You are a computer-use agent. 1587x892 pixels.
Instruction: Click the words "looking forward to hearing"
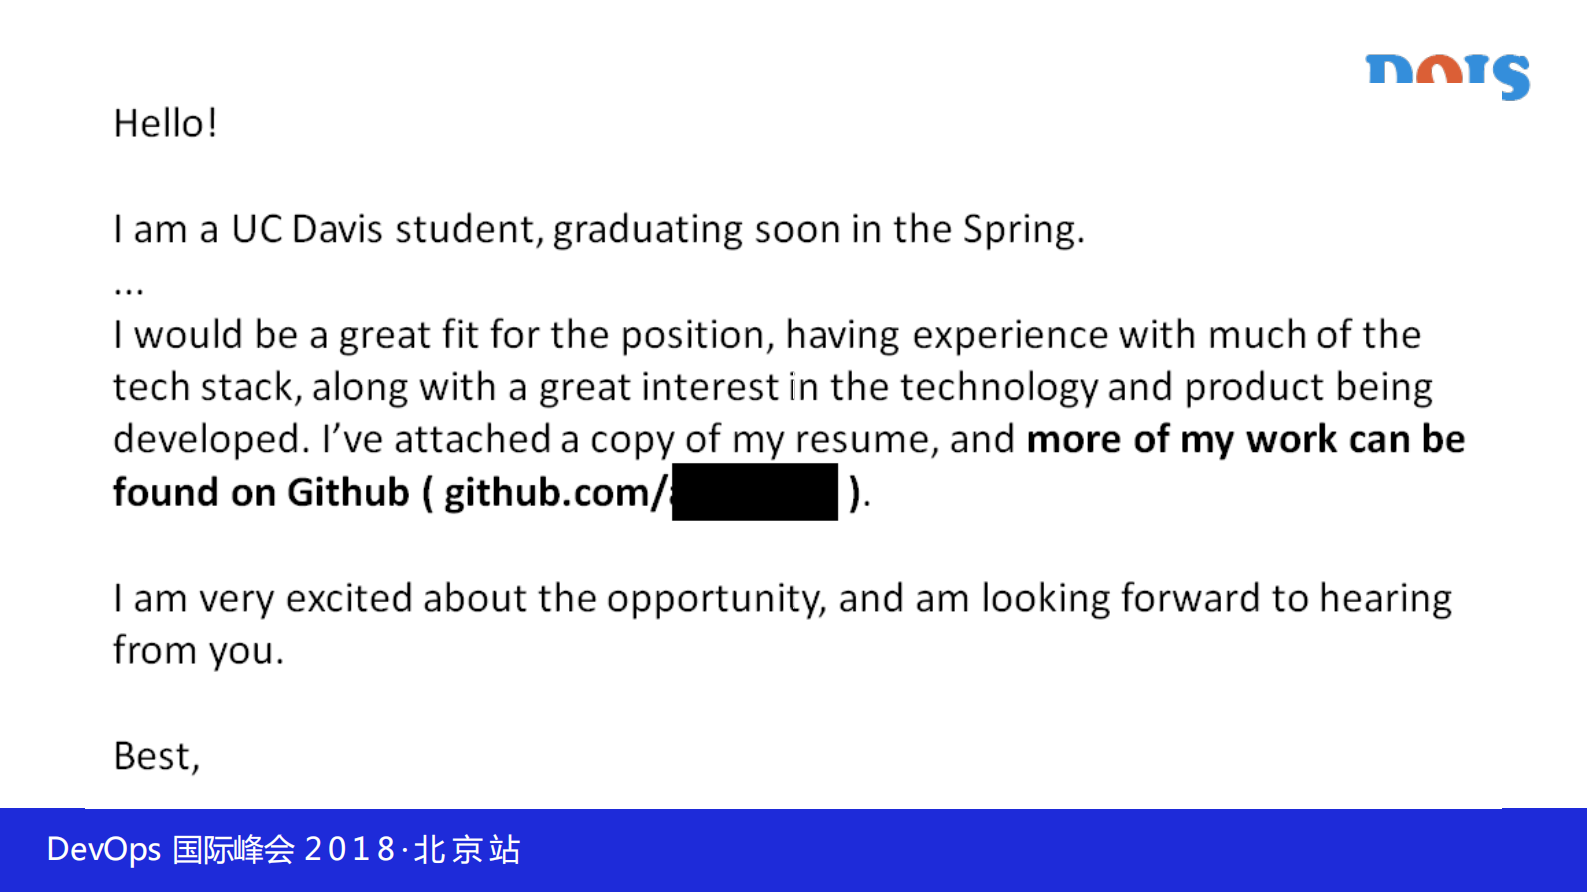tap(1215, 599)
